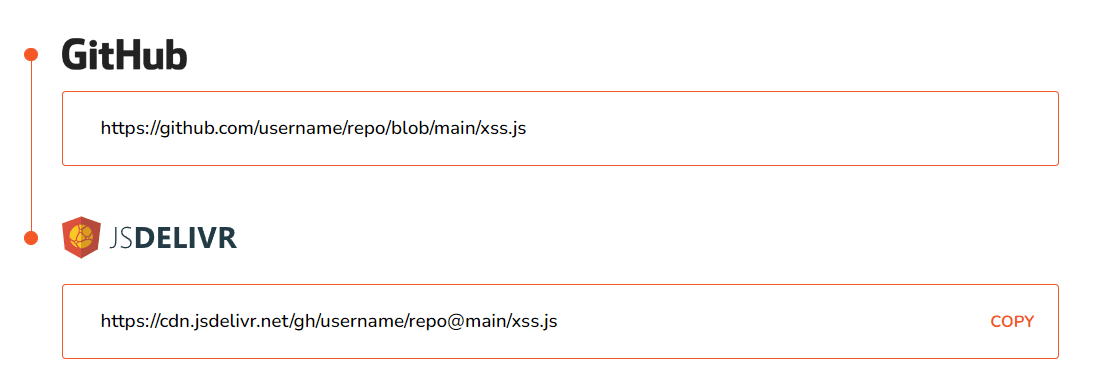
Task: Focus the GitHub URL input box
Action: [x=560, y=129]
